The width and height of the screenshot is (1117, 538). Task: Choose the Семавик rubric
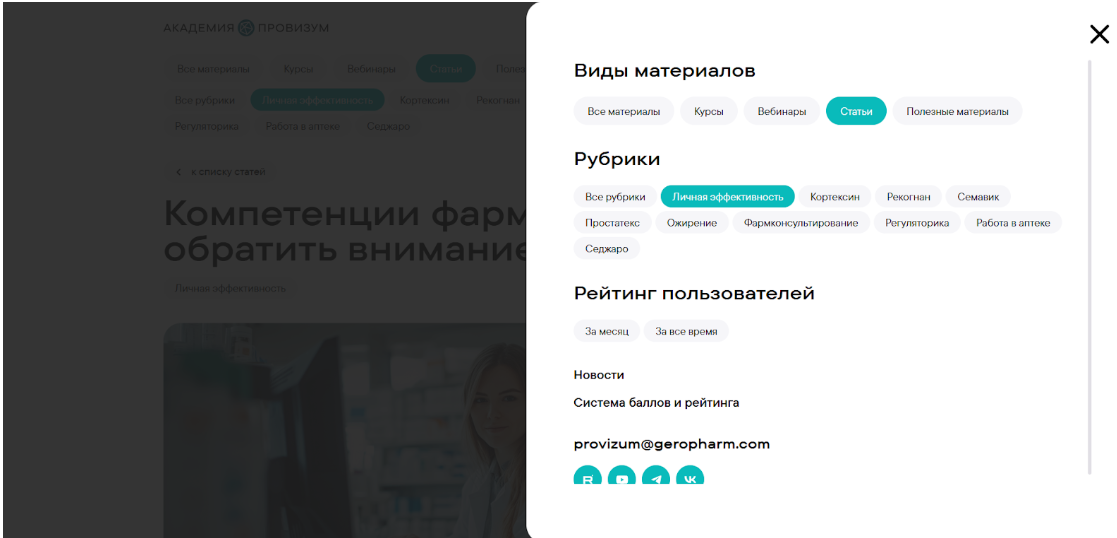pos(978,197)
